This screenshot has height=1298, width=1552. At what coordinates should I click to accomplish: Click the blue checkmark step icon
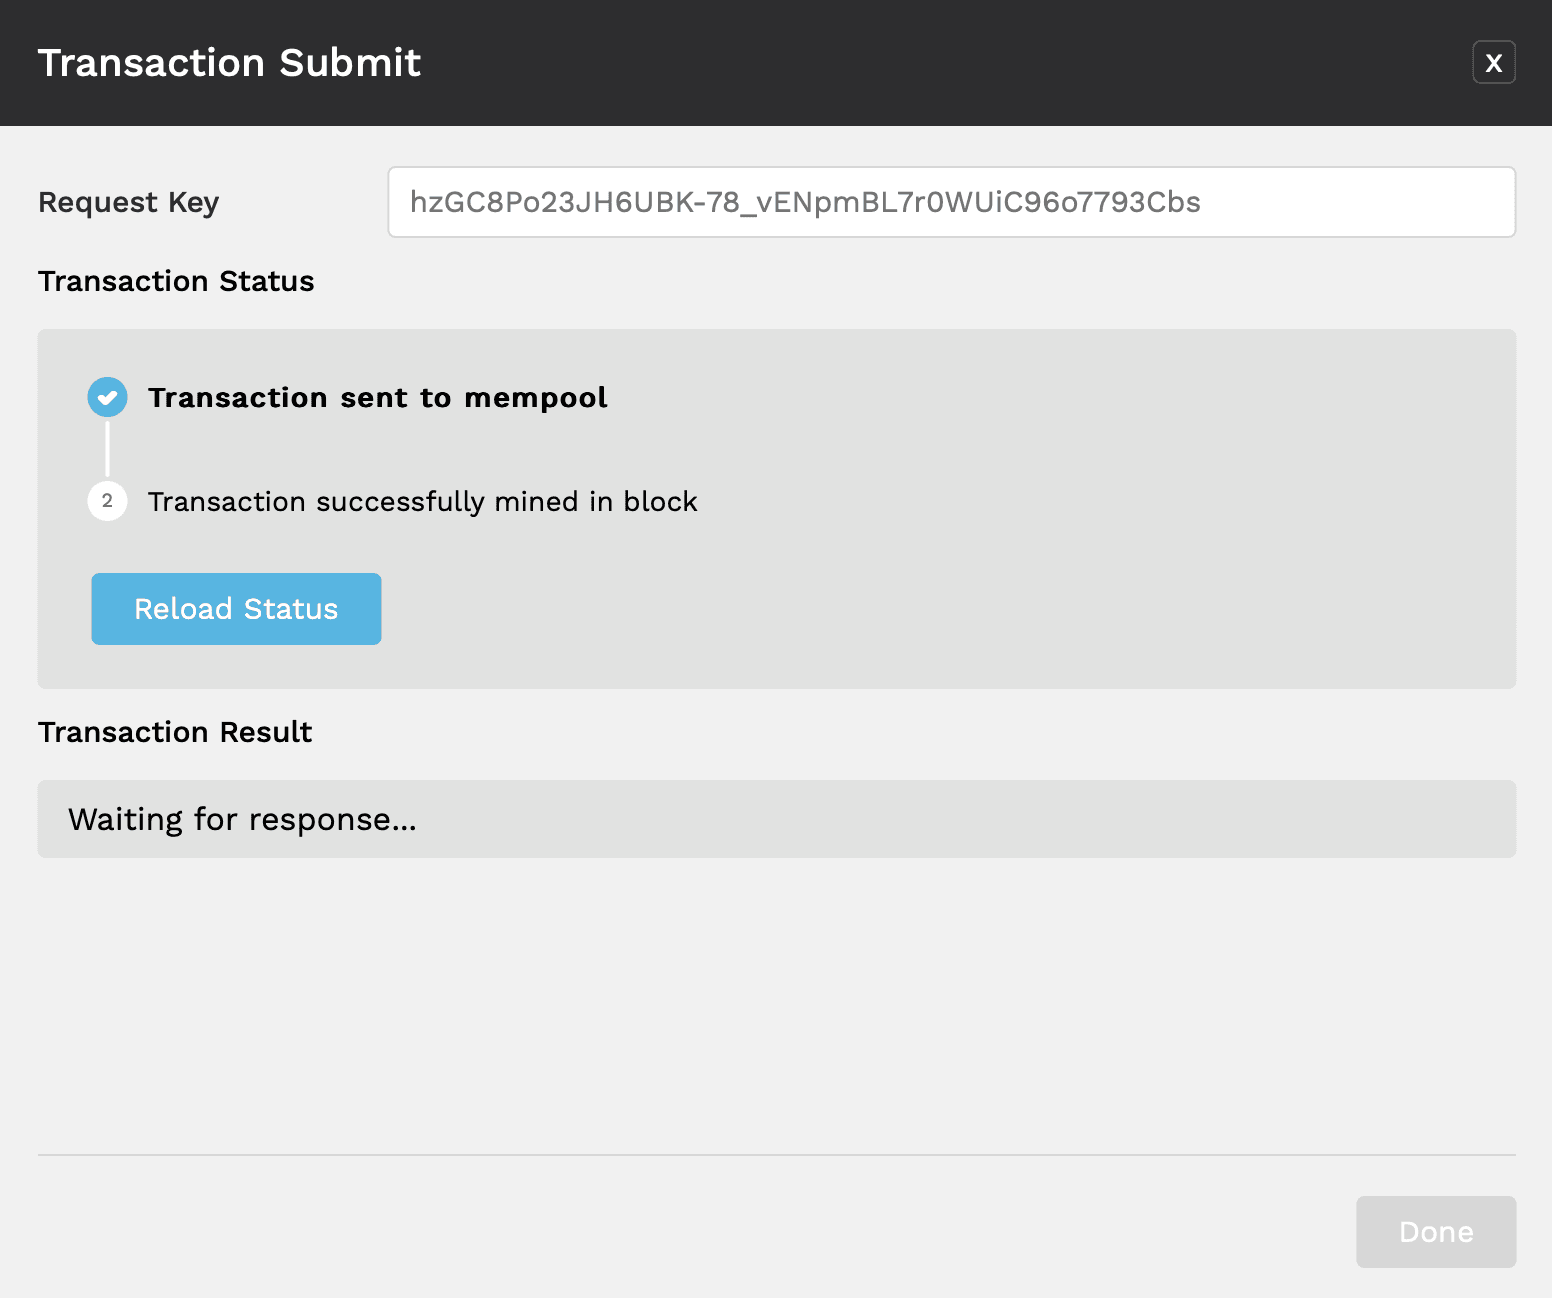pyautogui.click(x=107, y=397)
